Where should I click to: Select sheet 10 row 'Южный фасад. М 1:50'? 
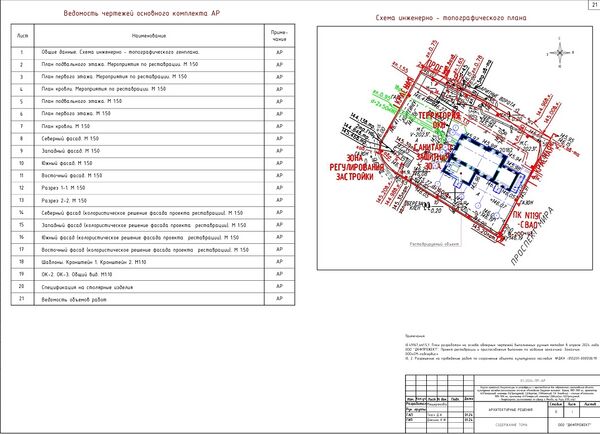click(153, 163)
